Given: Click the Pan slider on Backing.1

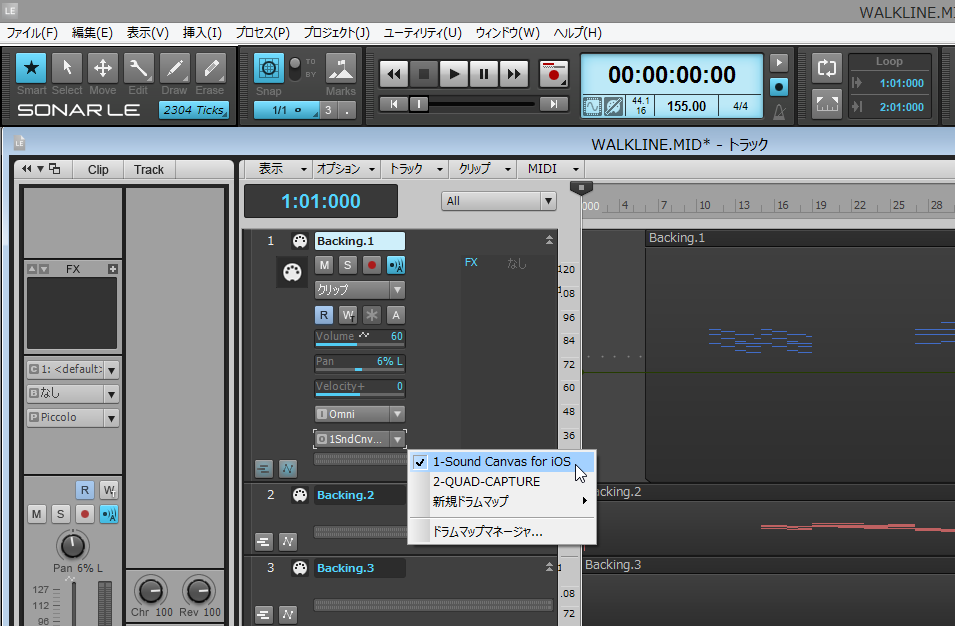Looking at the screenshot, I should tap(359, 362).
